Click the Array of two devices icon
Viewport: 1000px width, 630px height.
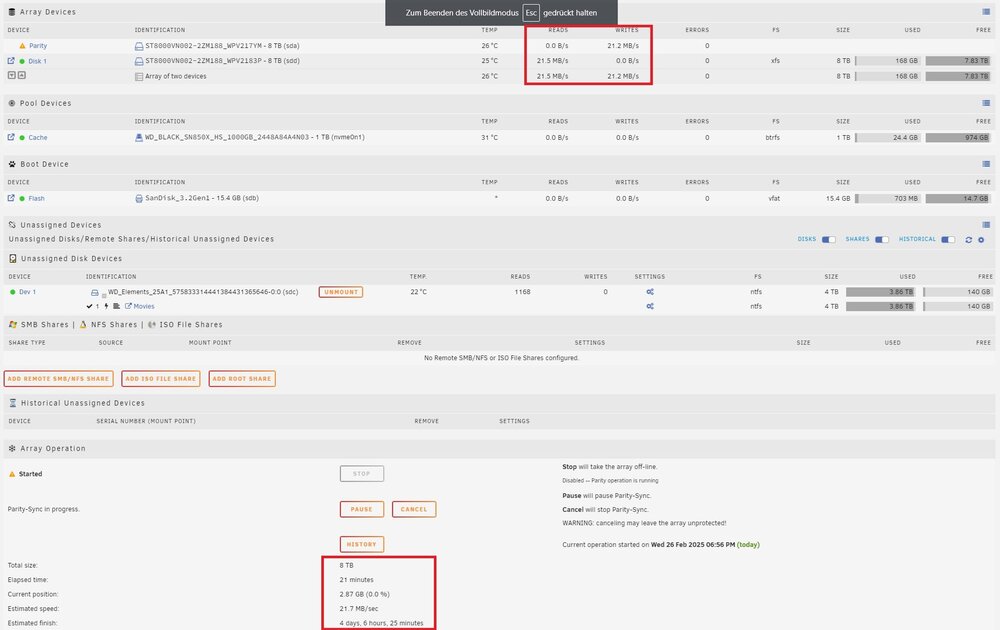coord(139,77)
